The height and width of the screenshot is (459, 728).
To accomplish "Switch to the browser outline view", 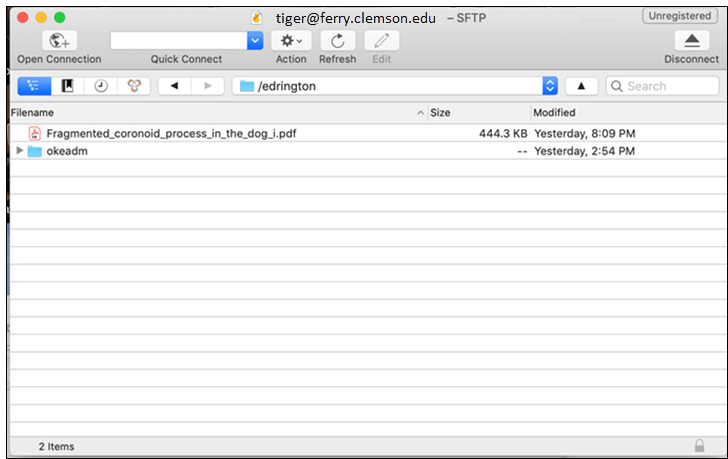I will click(x=34, y=86).
